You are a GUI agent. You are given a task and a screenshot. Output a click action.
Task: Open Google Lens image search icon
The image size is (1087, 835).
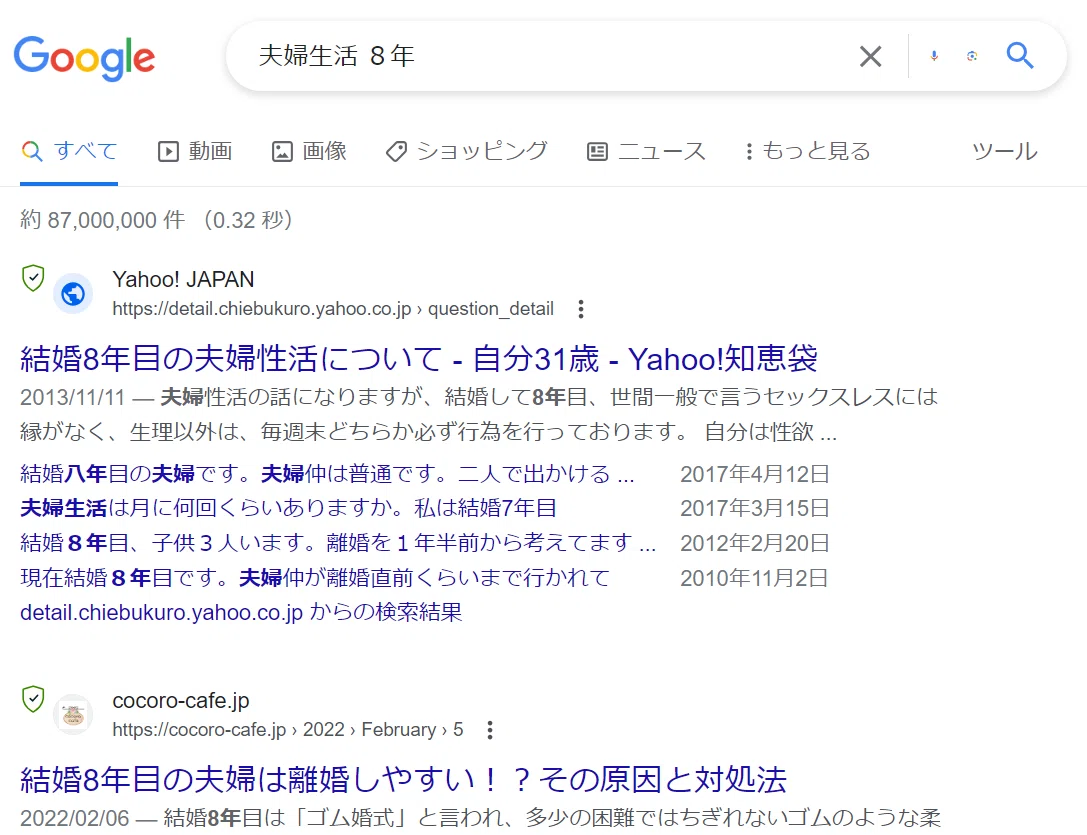click(x=972, y=56)
